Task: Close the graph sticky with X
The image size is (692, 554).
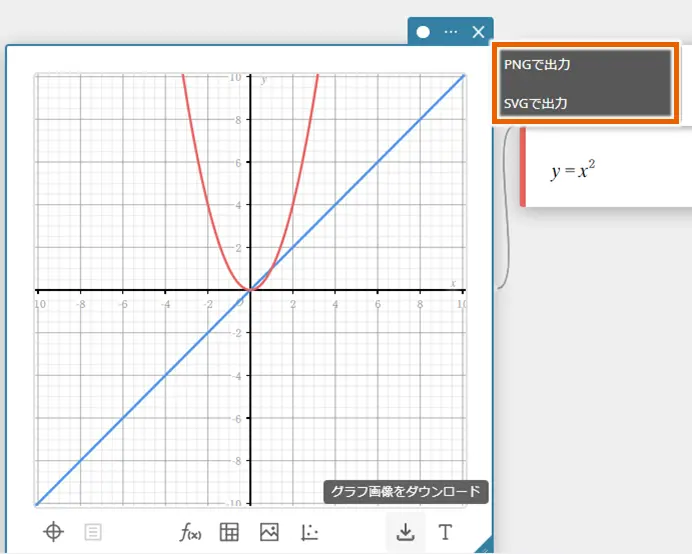Action: (x=478, y=32)
